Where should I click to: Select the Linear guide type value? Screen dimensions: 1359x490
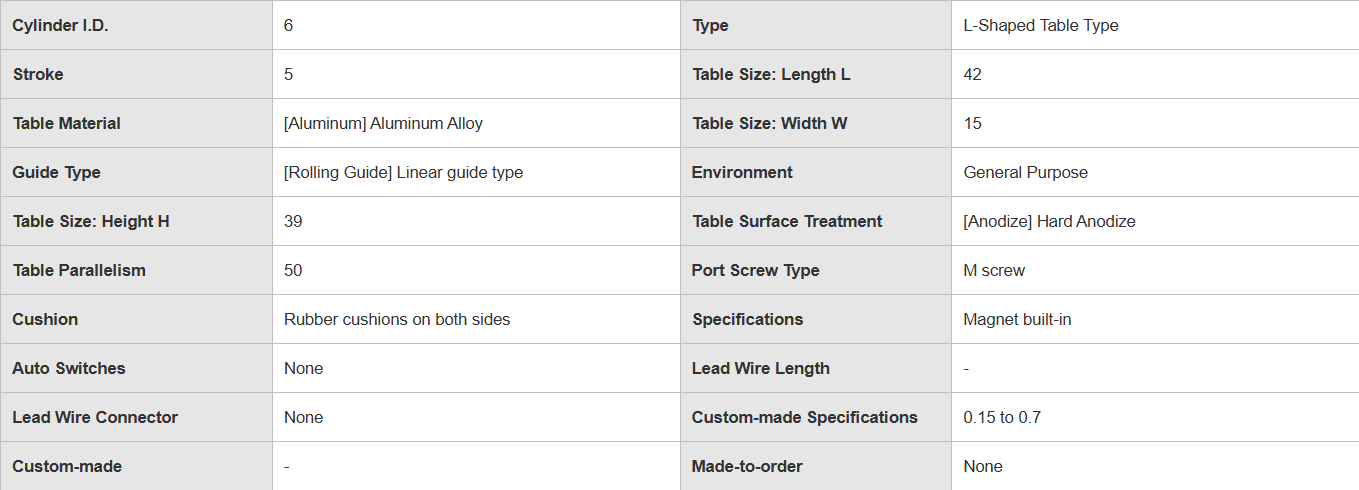click(x=403, y=172)
